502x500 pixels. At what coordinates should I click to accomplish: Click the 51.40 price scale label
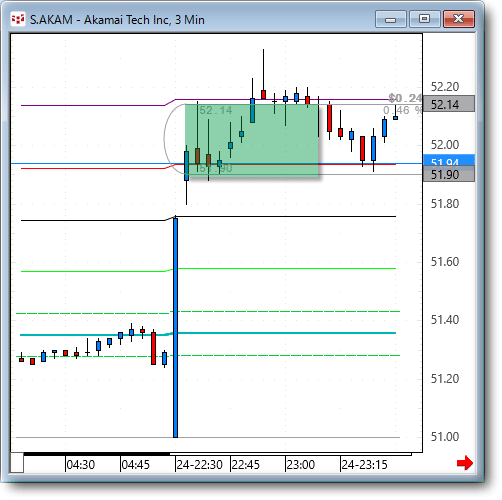click(x=445, y=320)
